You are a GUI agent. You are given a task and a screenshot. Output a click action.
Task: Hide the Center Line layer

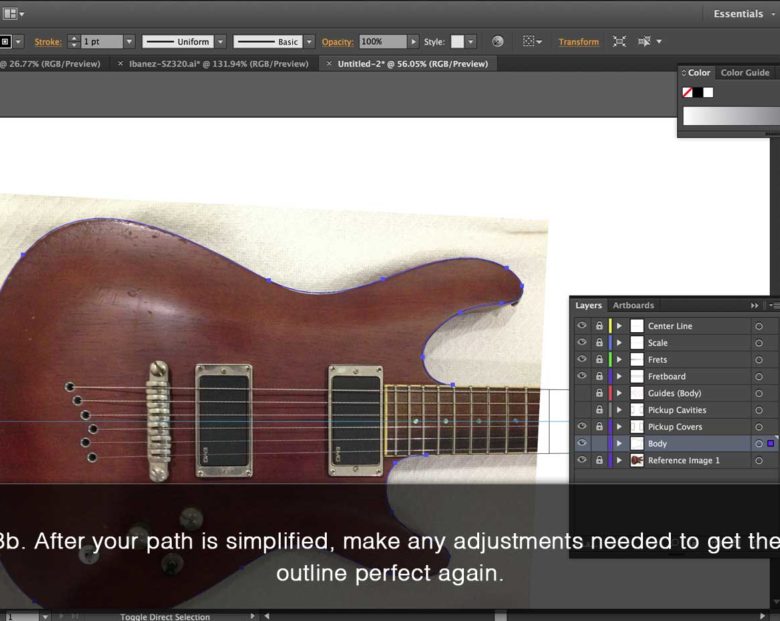[x=582, y=326]
